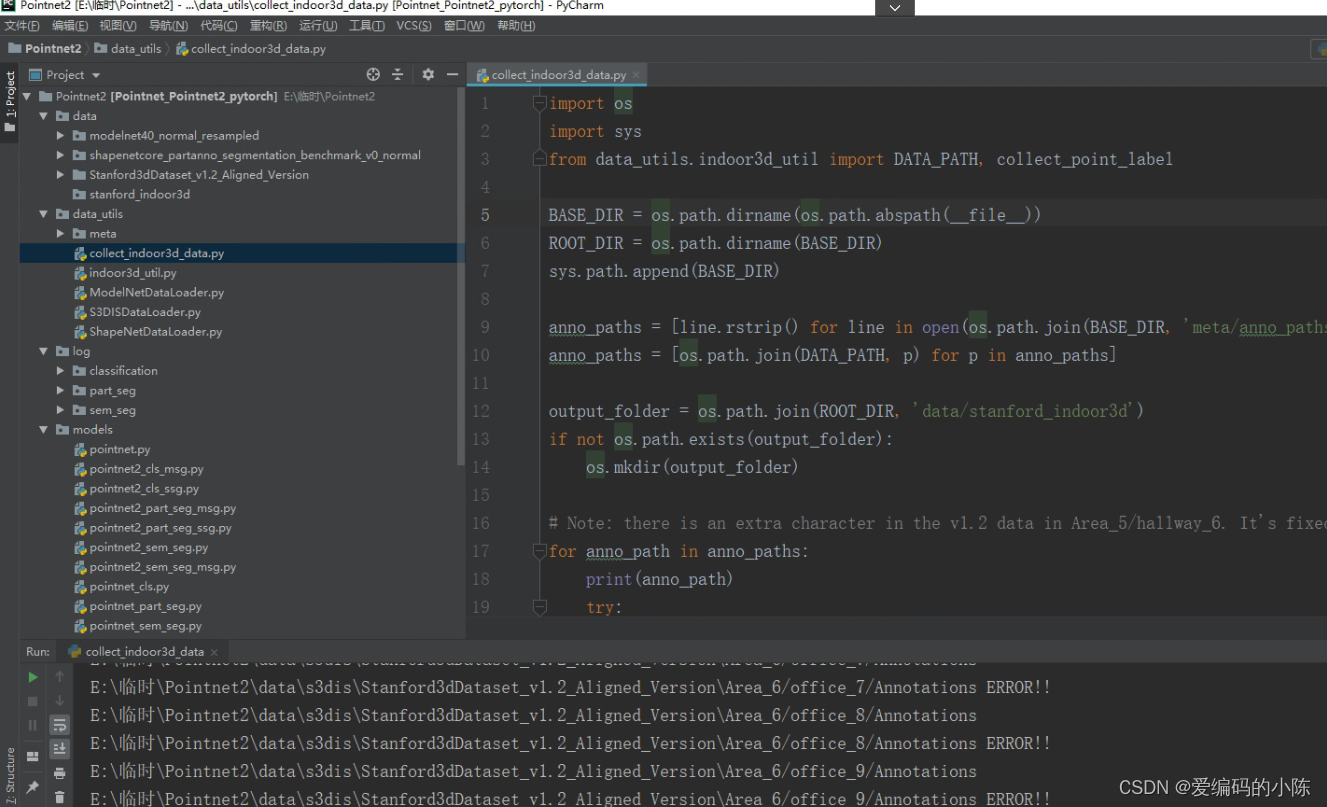The width and height of the screenshot is (1327, 807).
Task: Select ModelNetDataLoader.py in Project tree
Action: point(156,293)
